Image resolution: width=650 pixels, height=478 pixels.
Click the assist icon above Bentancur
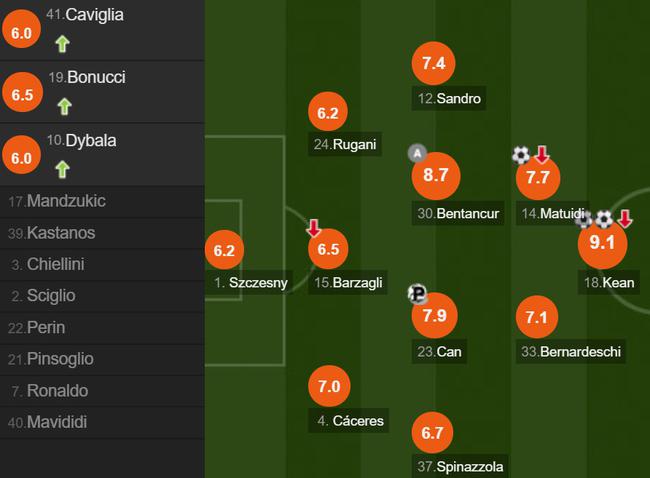click(417, 153)
